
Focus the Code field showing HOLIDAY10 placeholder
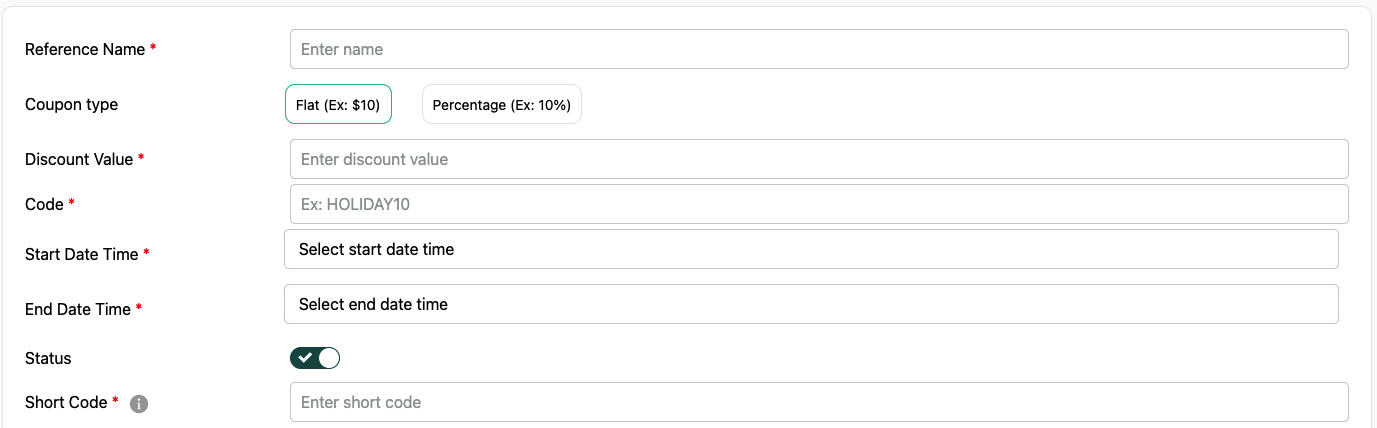click(x=819, y=204)
